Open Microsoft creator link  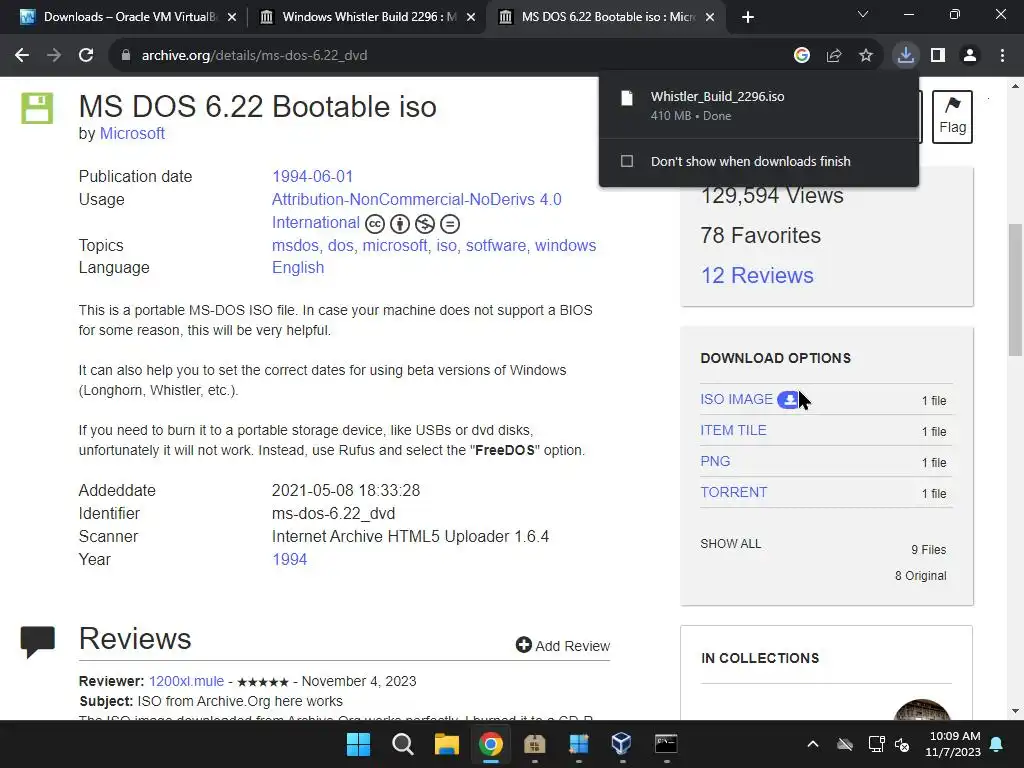[x=132, y=133]
